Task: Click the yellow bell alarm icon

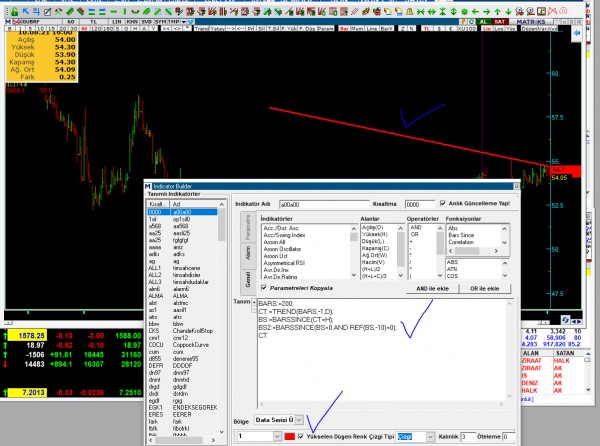Action: pos(409,11)
